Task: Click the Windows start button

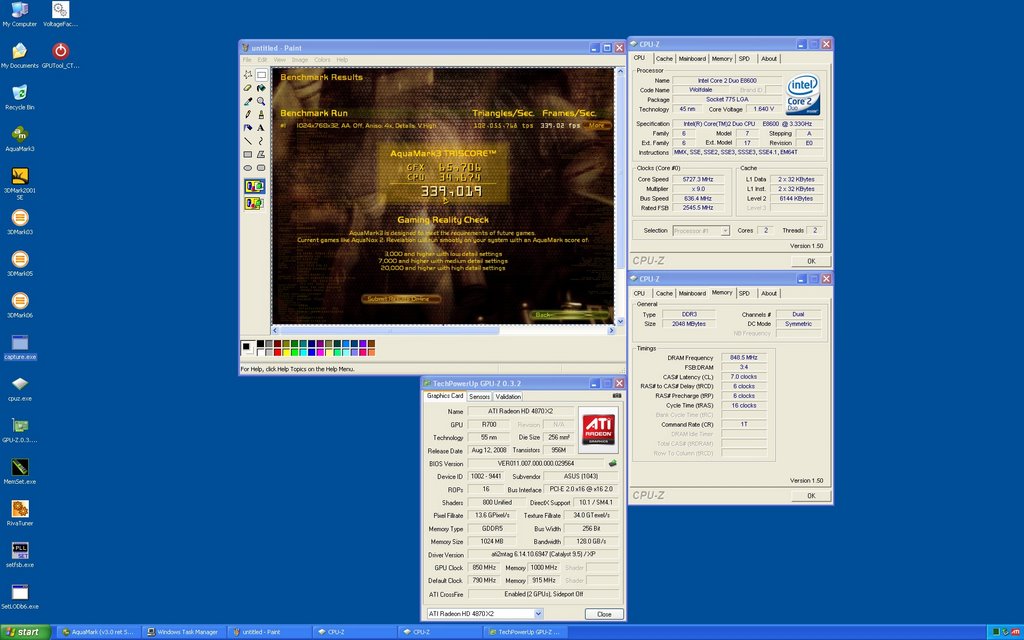Action: (x=25, y=632)
